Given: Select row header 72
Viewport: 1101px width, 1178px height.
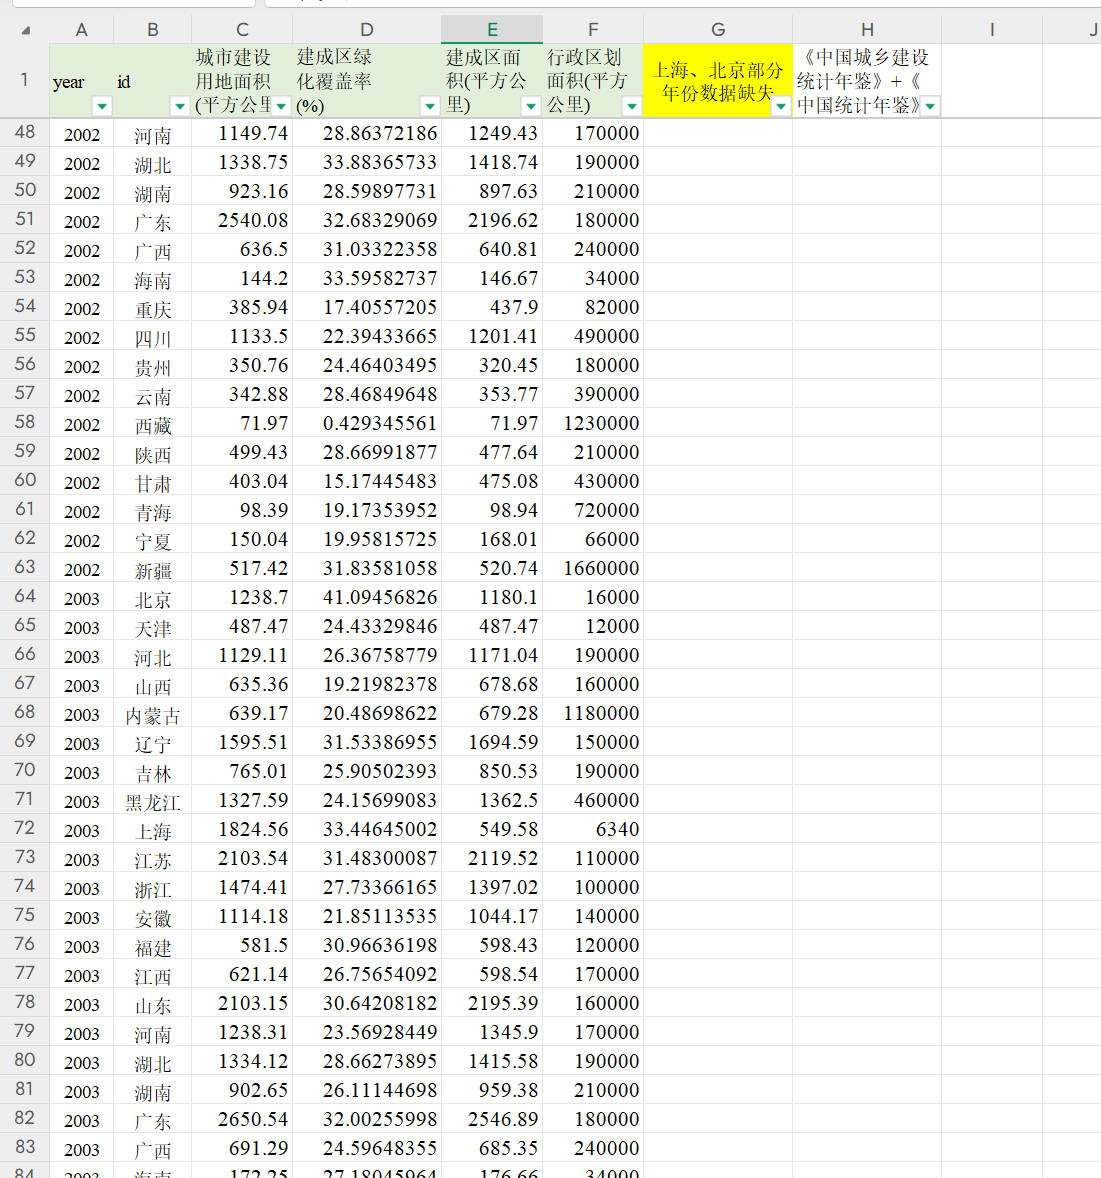Looking at the screenshot, I should coord(25,828).
